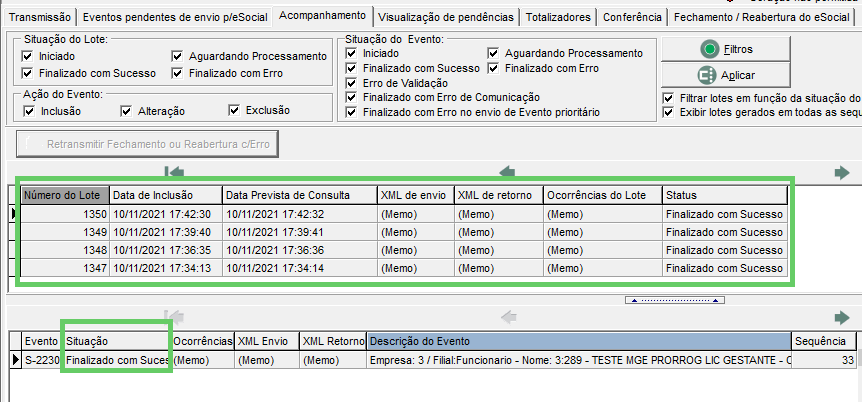Click the Aplicar button

(x=726, y=75)
